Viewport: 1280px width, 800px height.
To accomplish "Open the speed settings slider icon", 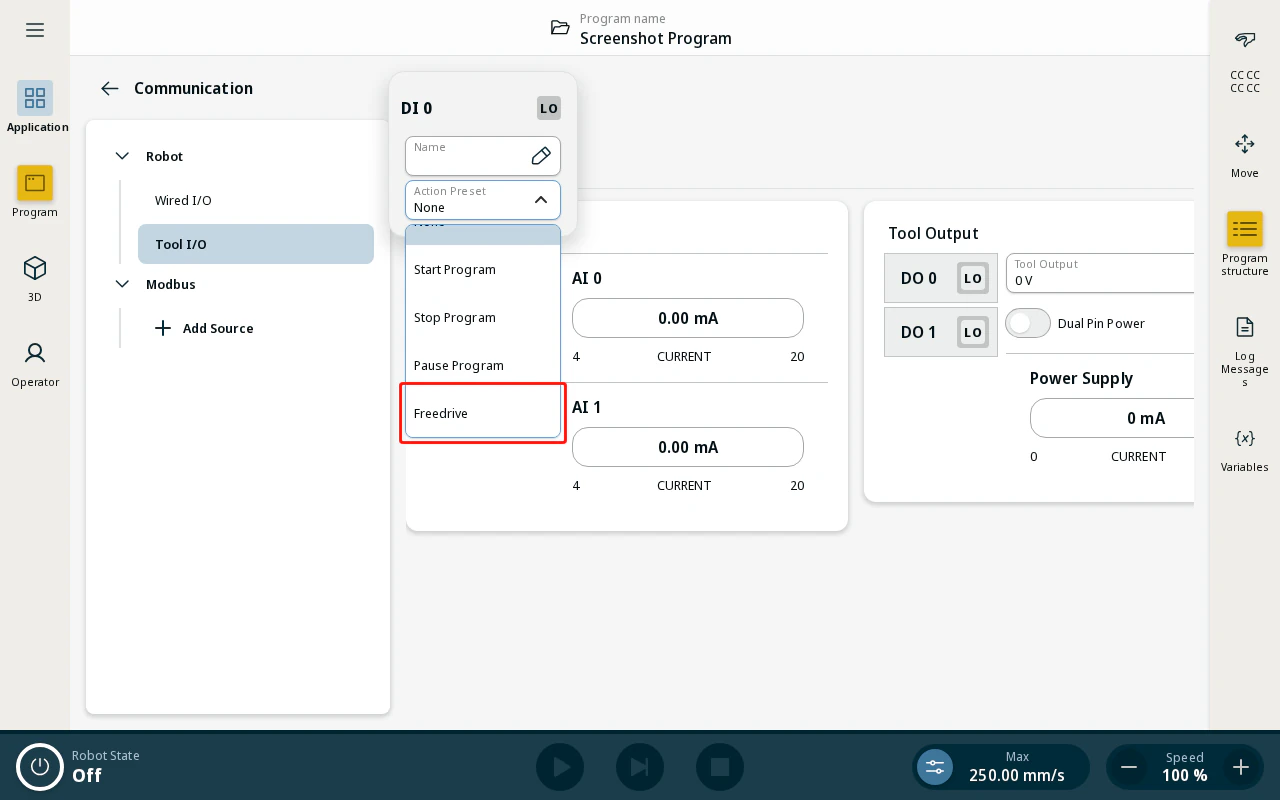I will [x=935, y=767].
